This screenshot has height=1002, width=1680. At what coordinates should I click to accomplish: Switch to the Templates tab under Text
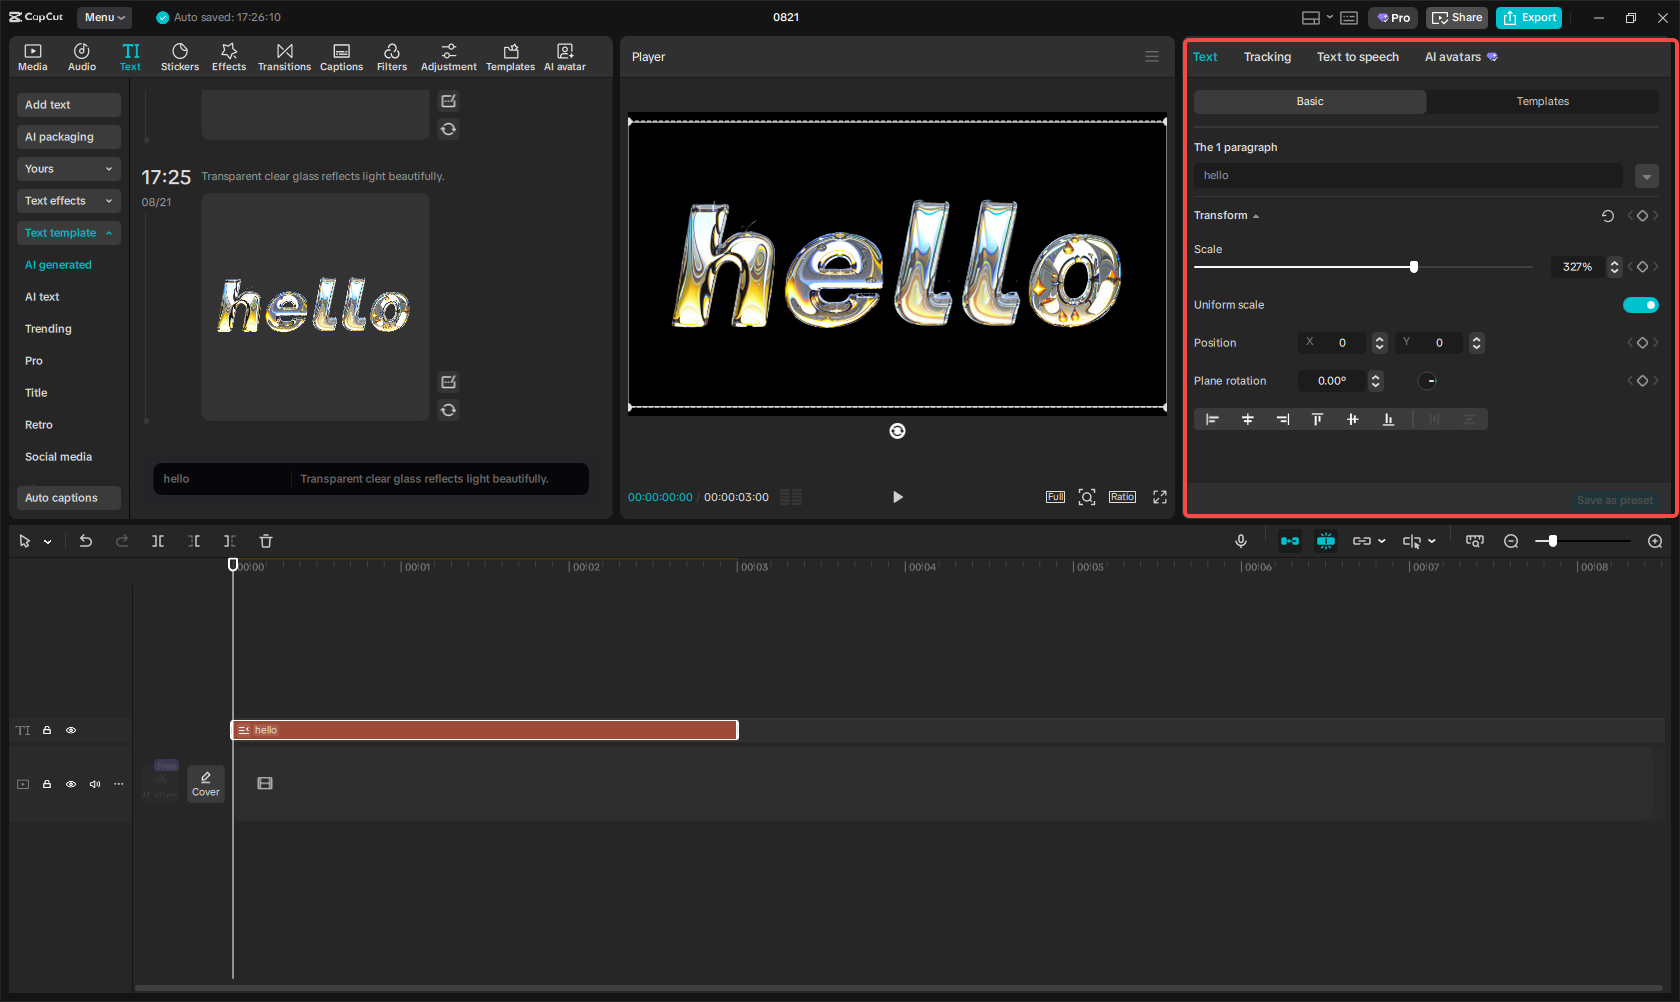click(1543, 101)
